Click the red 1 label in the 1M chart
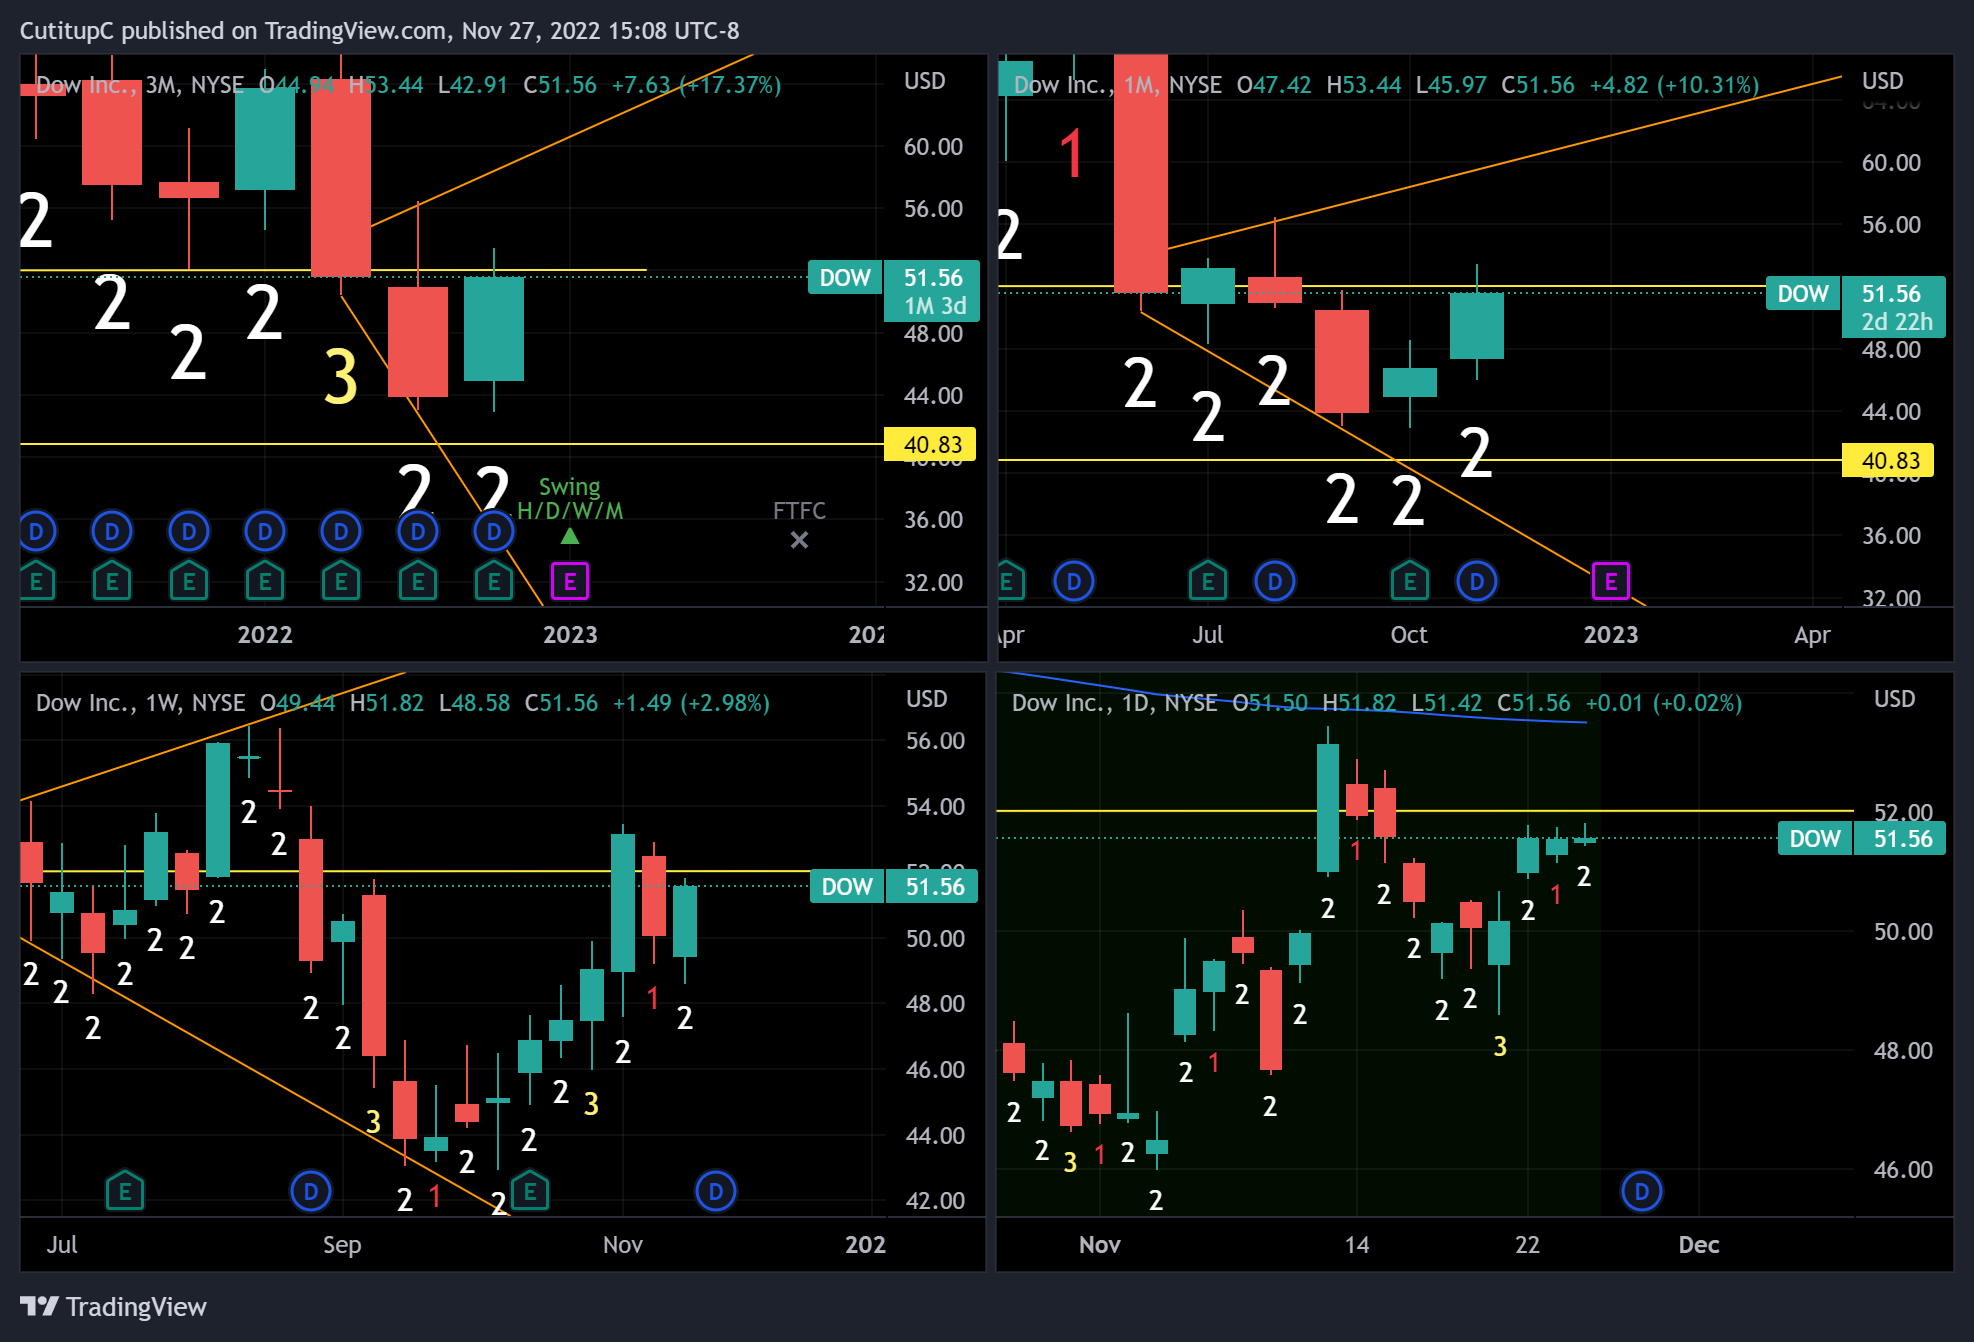The width and height of the screenshot is (1974, 1342). click(x=1072, y=154)
